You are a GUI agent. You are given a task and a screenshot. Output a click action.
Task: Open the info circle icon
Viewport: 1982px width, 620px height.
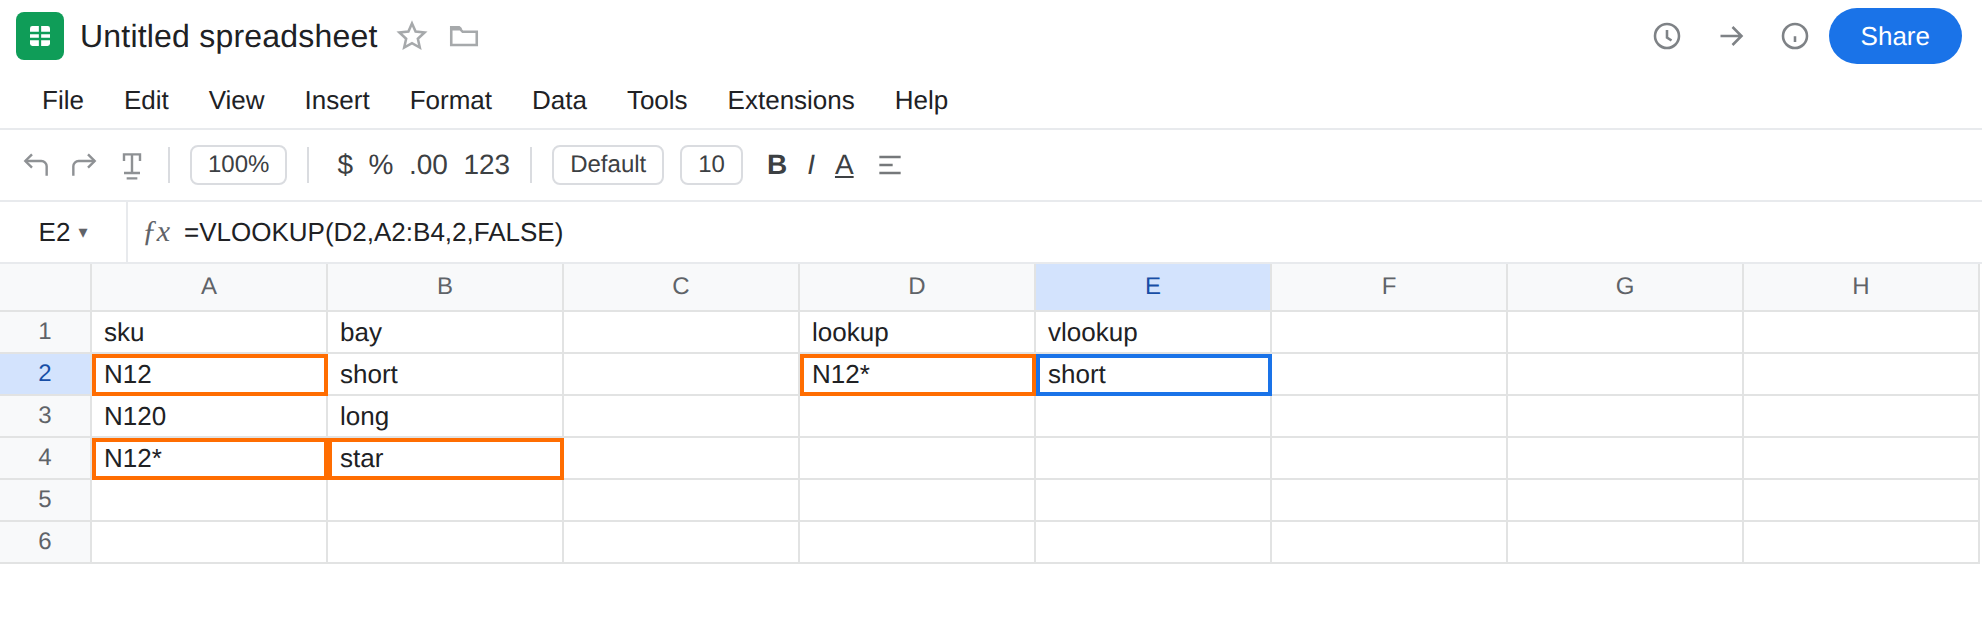(x=1795, y=36)
